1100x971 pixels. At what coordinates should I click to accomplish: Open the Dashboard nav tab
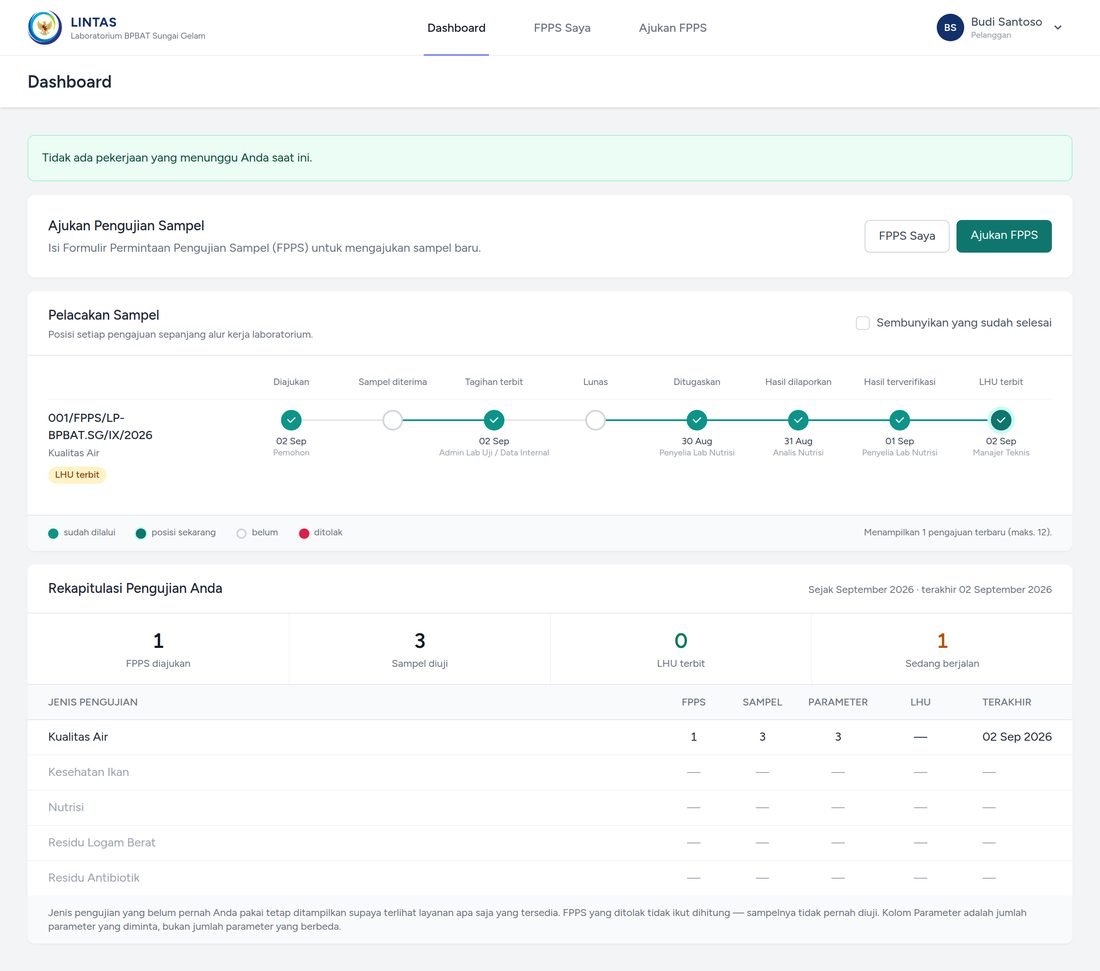coord(456,28)
